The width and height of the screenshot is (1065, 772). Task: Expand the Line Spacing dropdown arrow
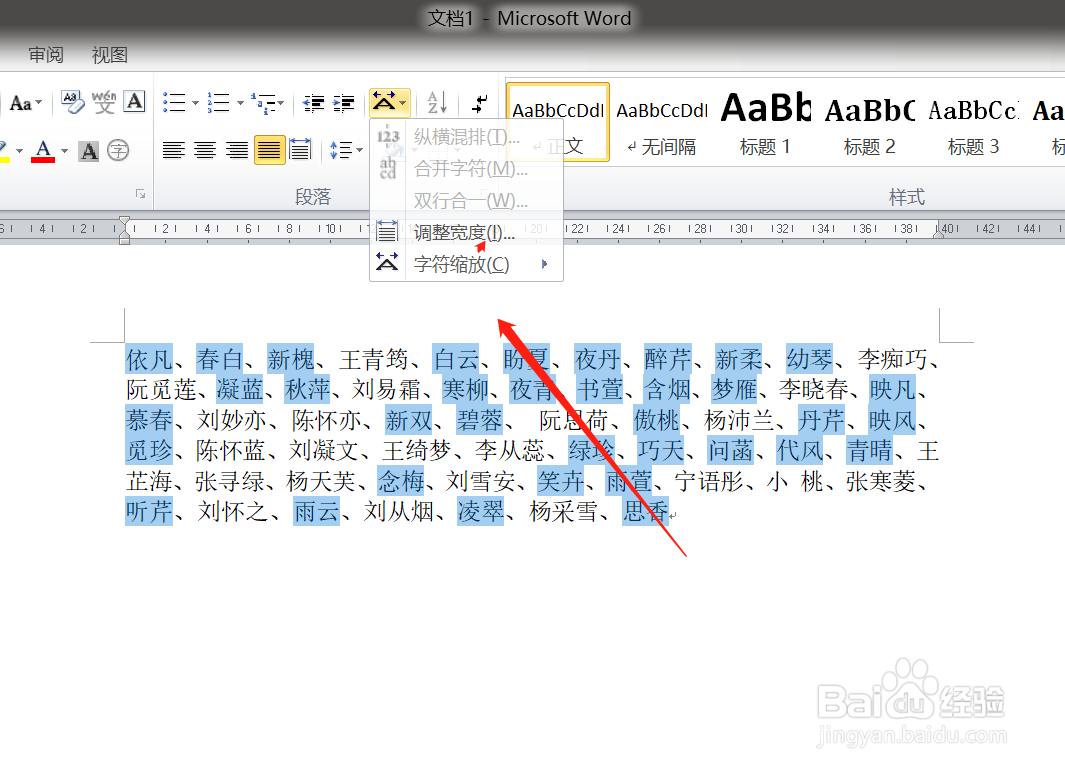359,150
